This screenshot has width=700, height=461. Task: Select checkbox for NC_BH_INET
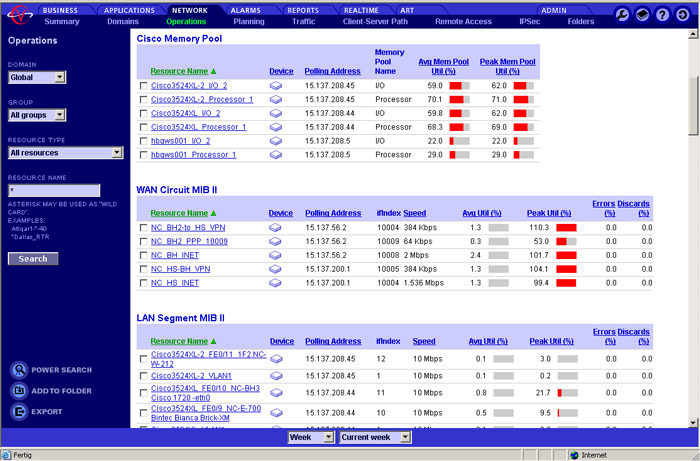click(x=143, y=255)
